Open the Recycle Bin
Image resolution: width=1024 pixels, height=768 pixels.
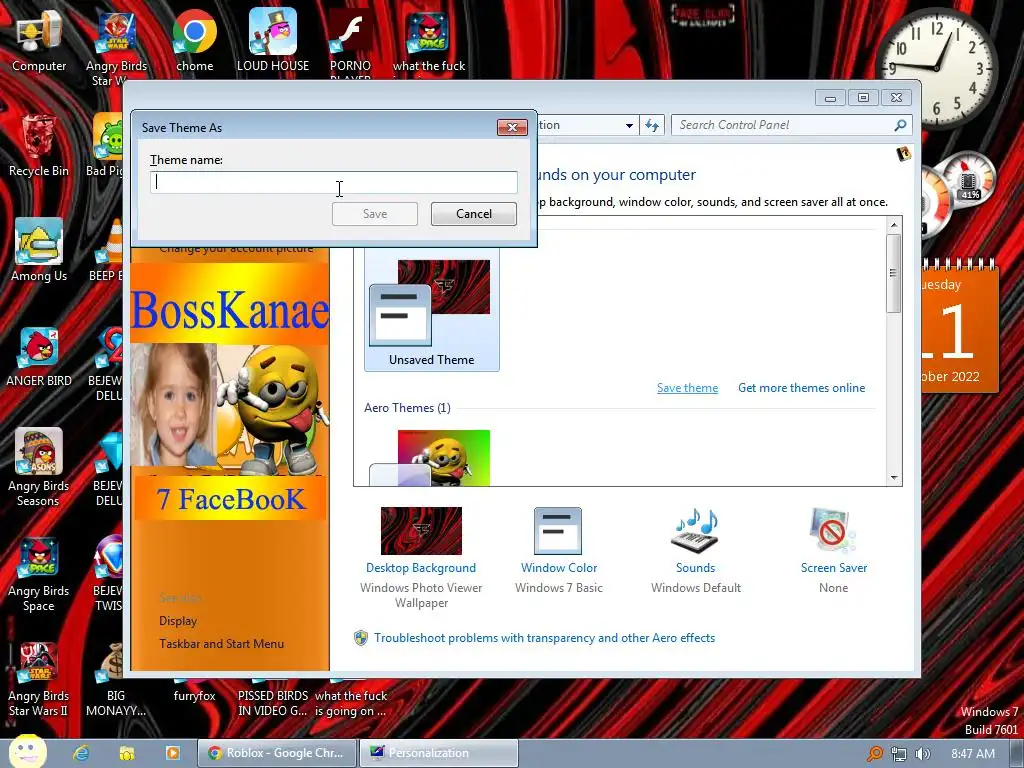click(x=39, y=145)
